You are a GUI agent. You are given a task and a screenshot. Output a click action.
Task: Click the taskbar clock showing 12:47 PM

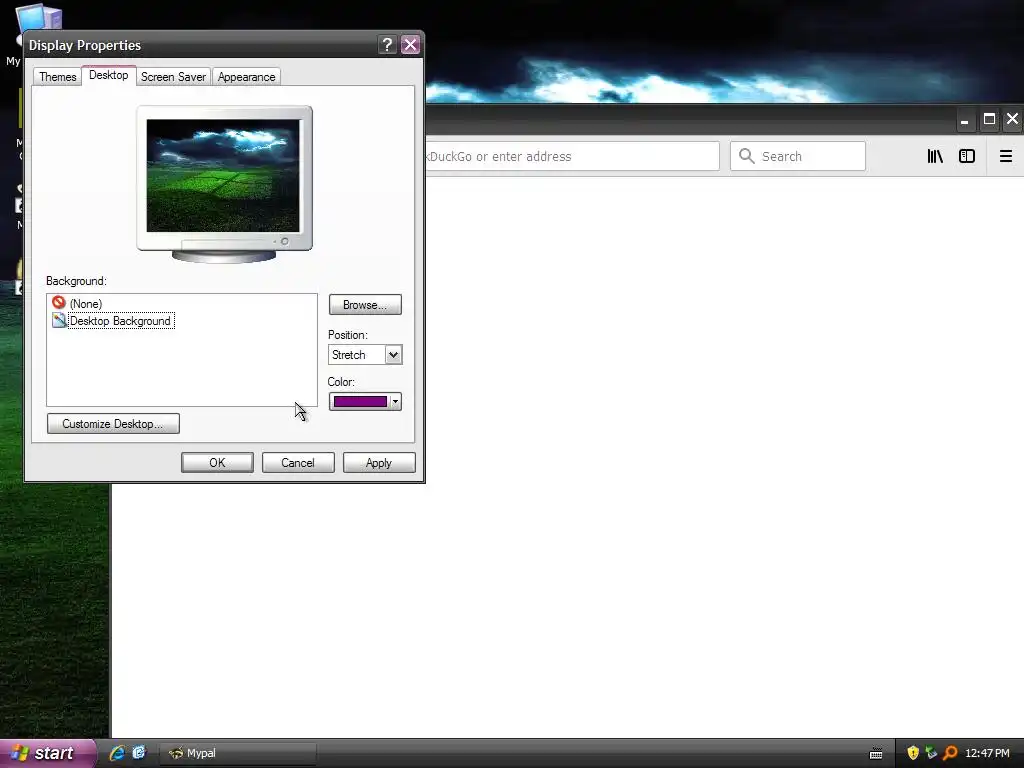pyautogui.click(x=987, y=753)
